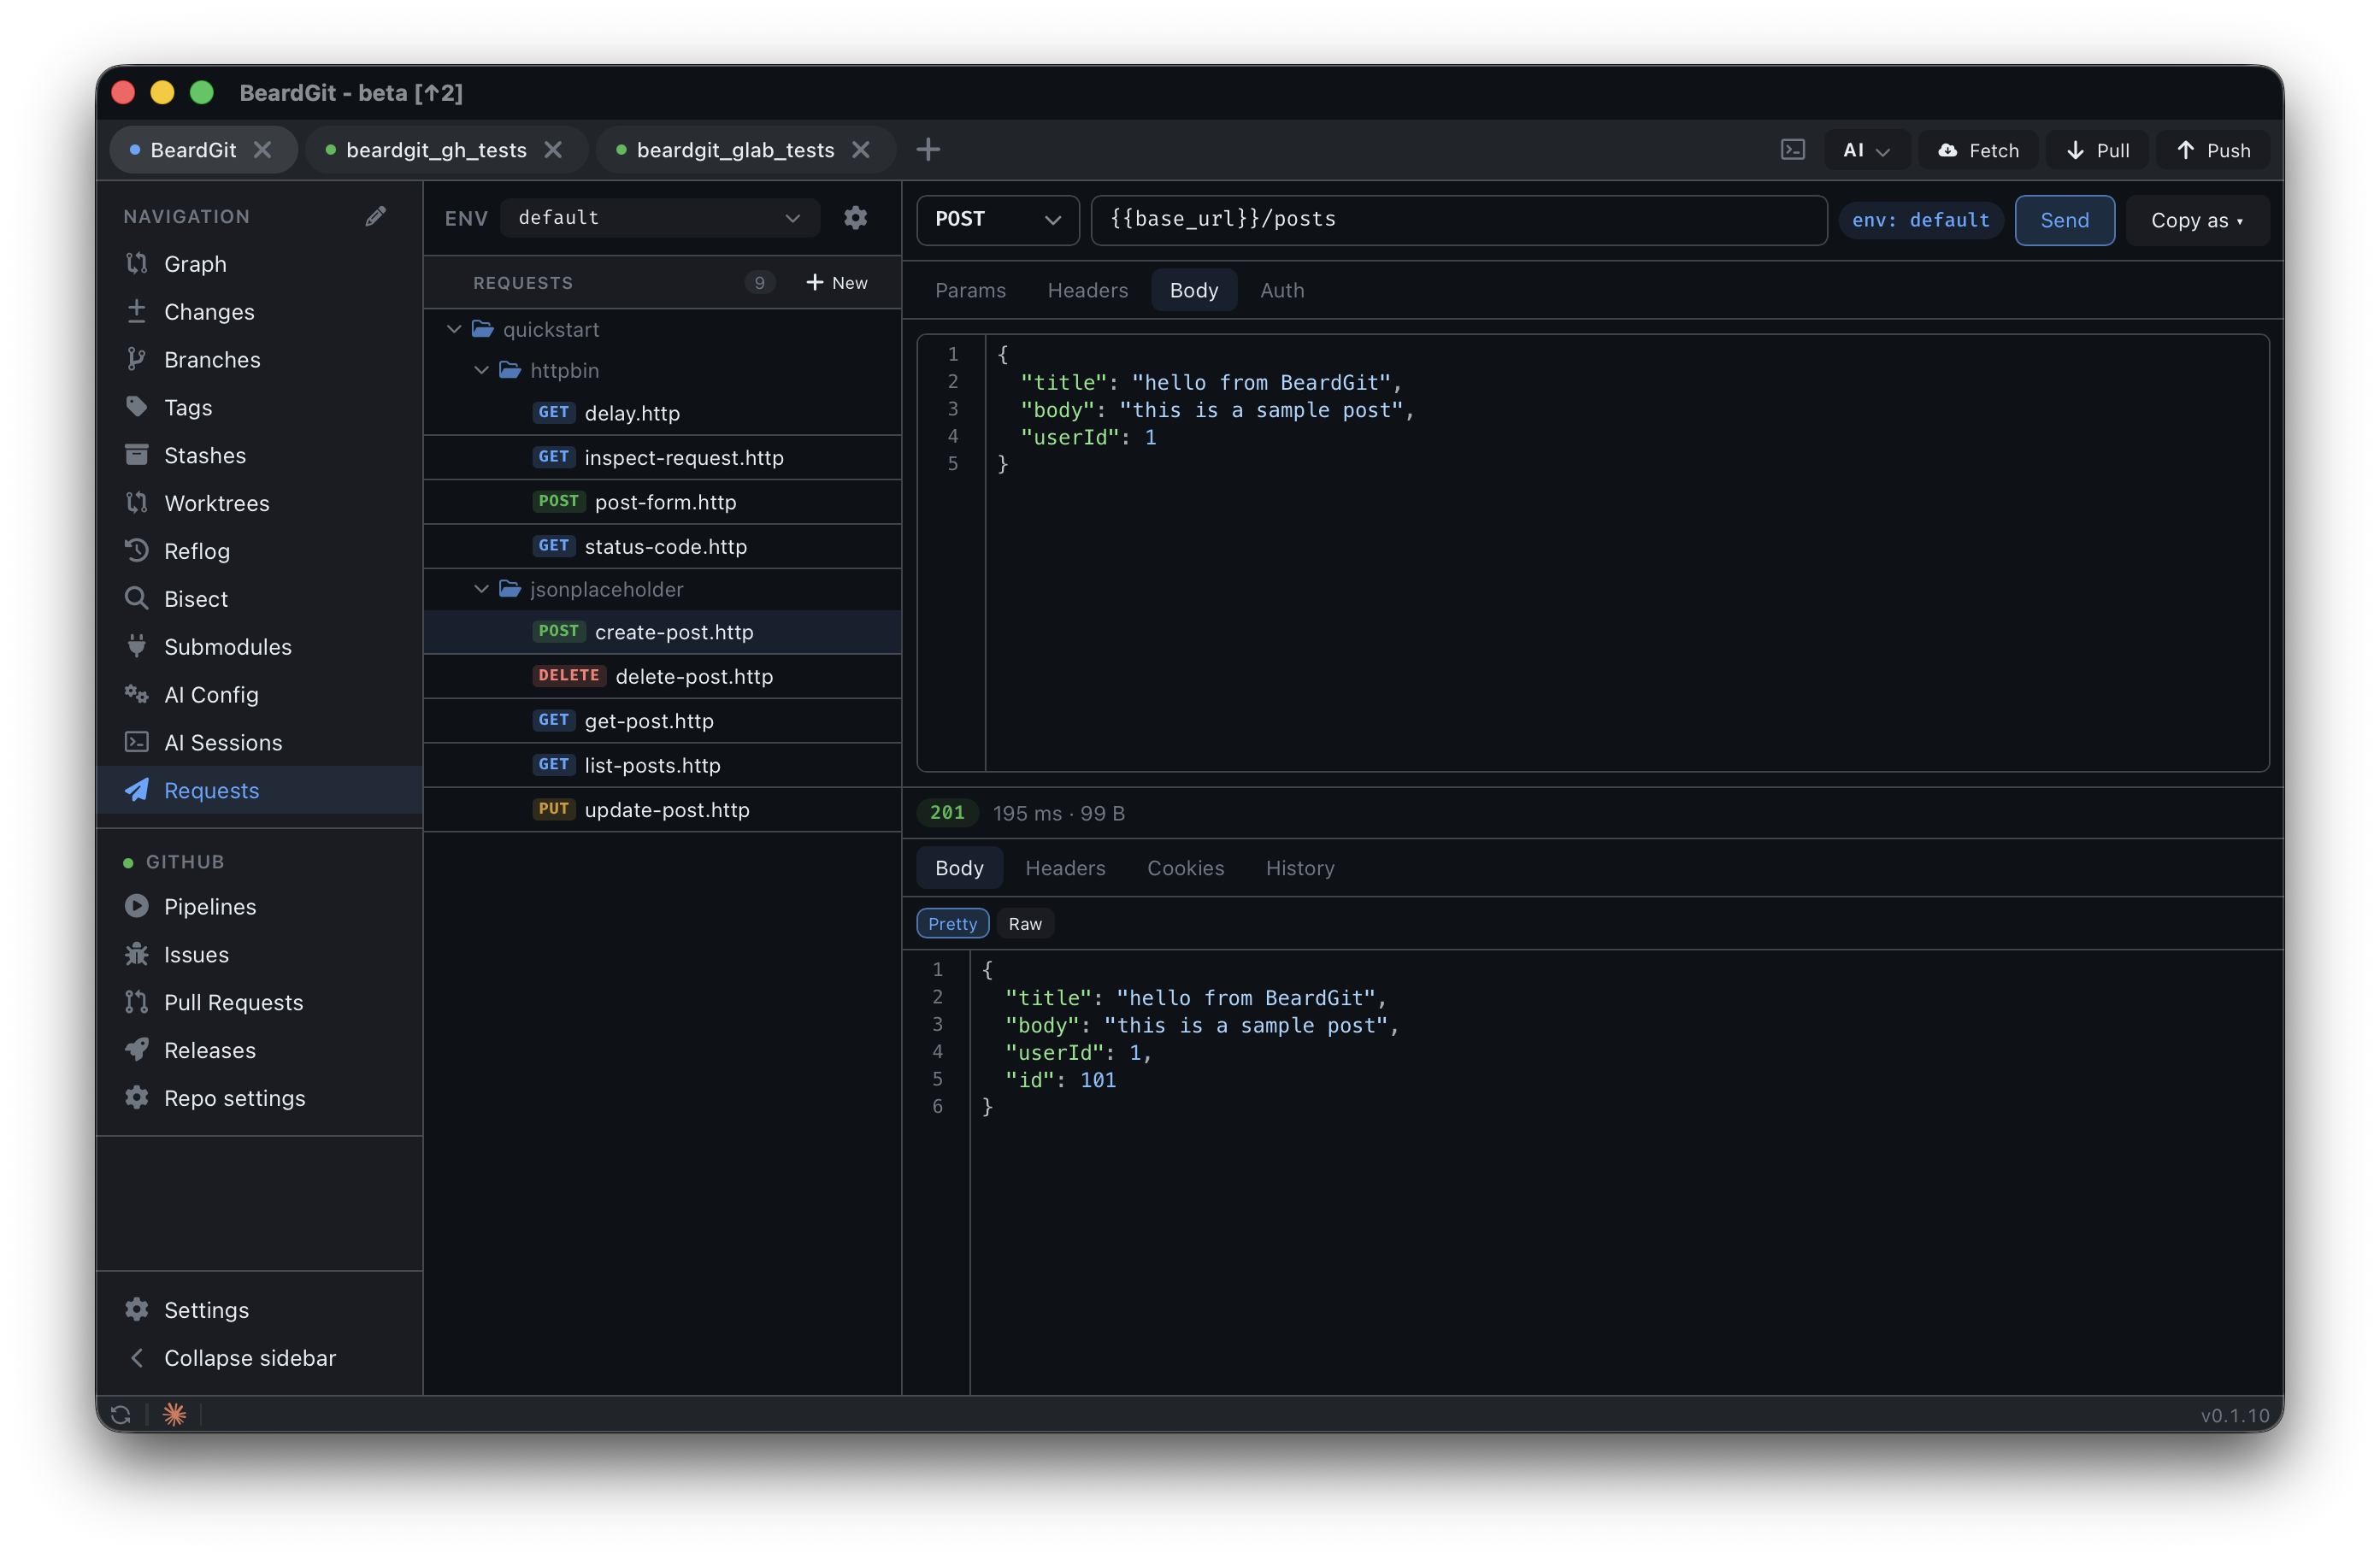Open Pipelines play icon
This screenshot has height=1559, width=2380.
(x=137, y=907)
